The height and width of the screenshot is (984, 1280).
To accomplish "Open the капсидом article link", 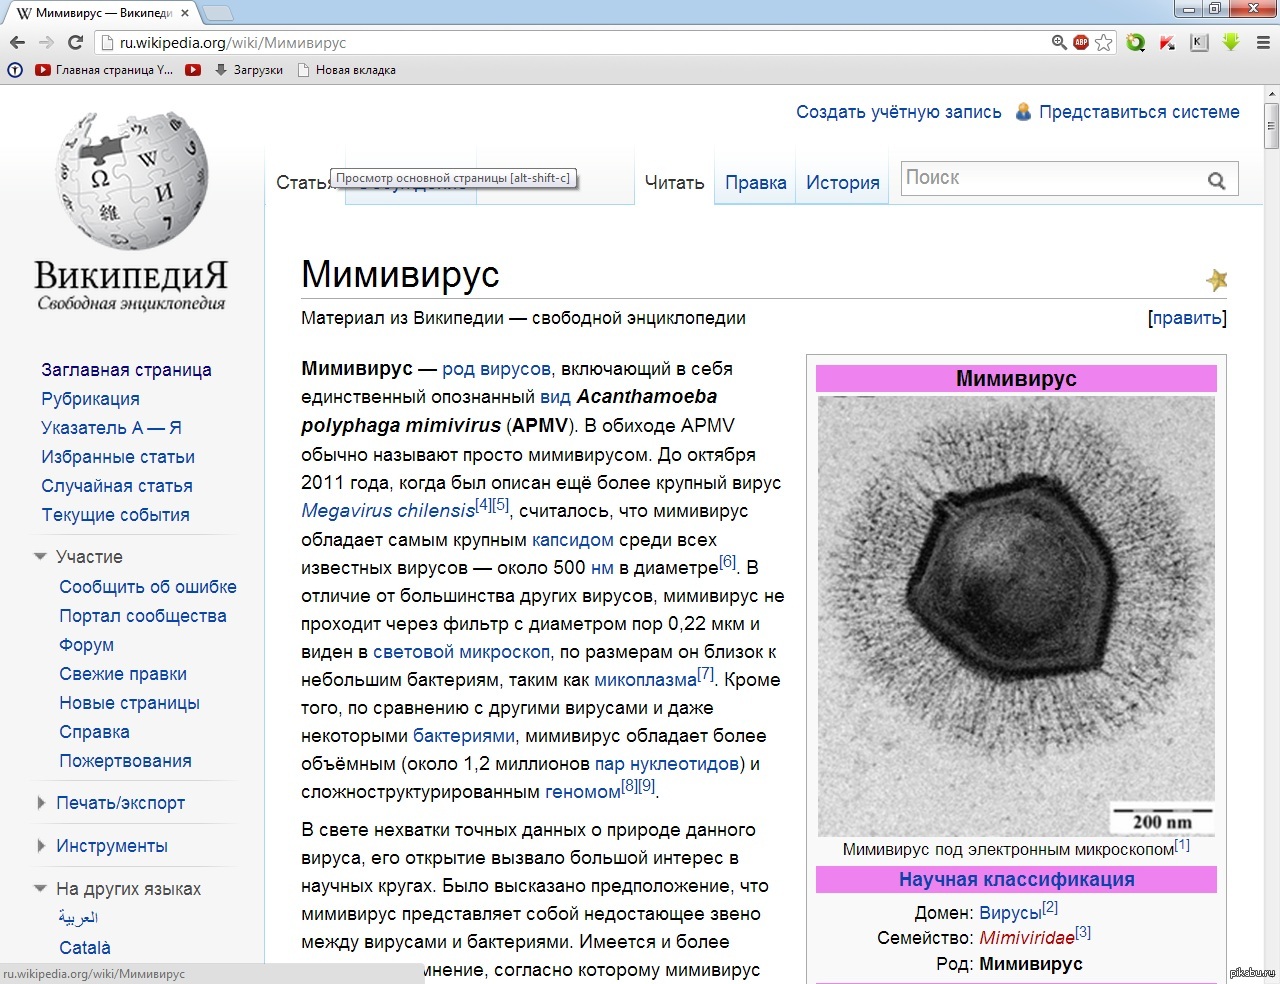I will click(573, 540).
